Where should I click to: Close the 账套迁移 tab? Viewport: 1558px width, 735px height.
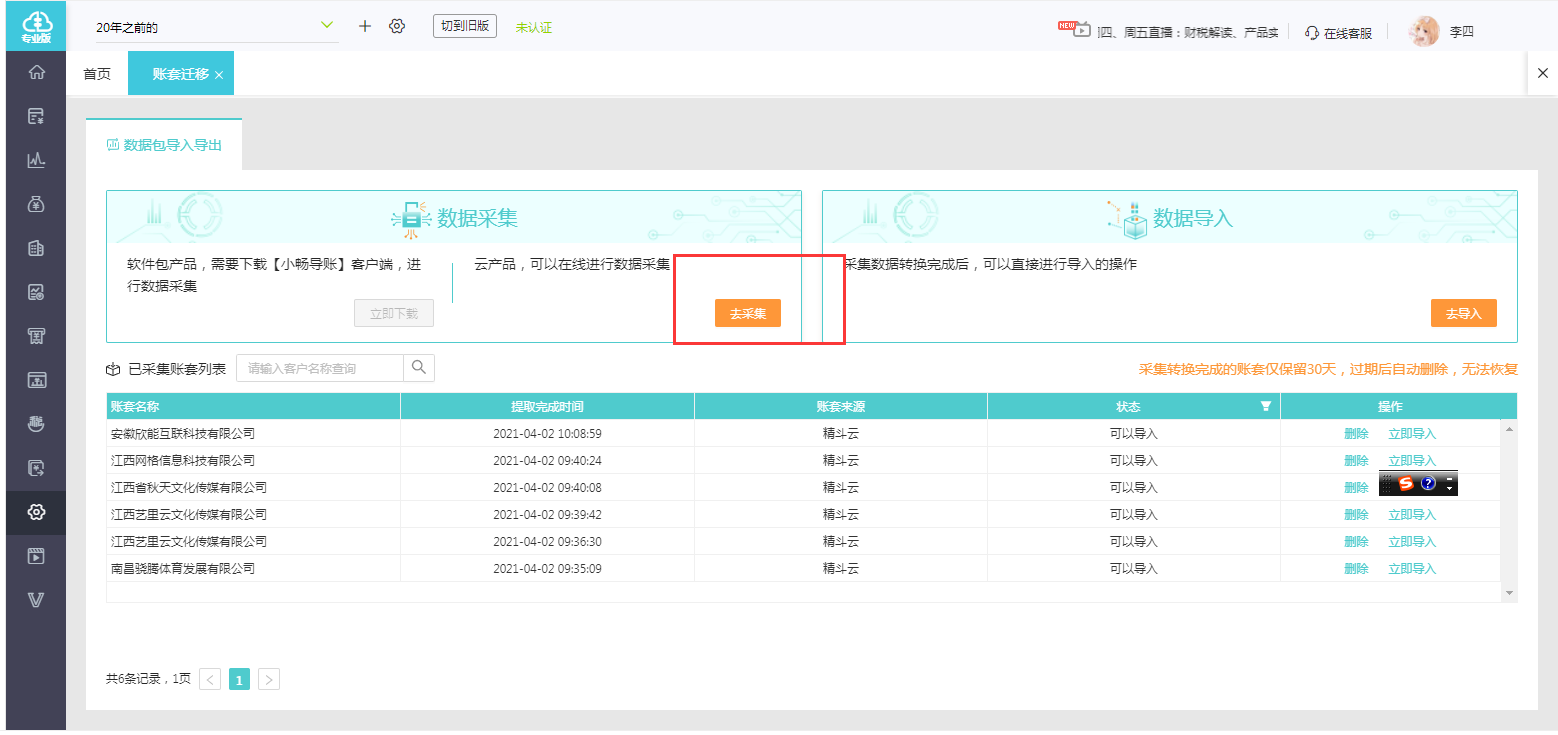click(x=219, y=75)
